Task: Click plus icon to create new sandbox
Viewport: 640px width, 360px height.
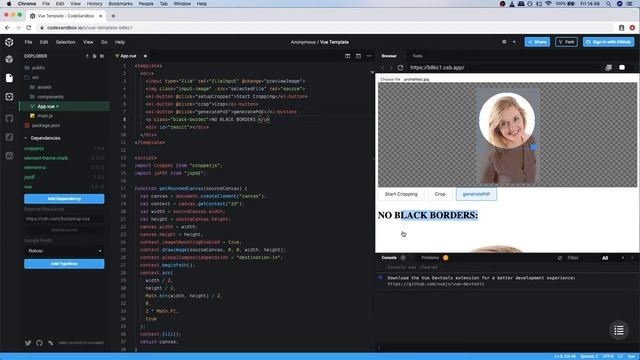Action: click(514, 42)
